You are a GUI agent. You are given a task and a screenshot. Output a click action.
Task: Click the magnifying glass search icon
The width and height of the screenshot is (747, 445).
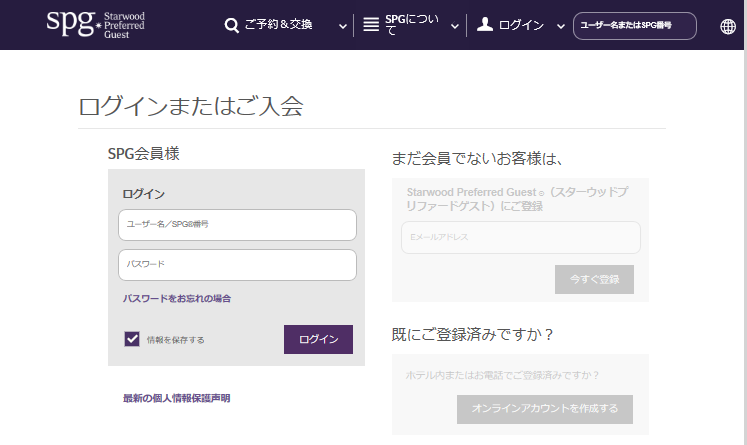point(232,25)
